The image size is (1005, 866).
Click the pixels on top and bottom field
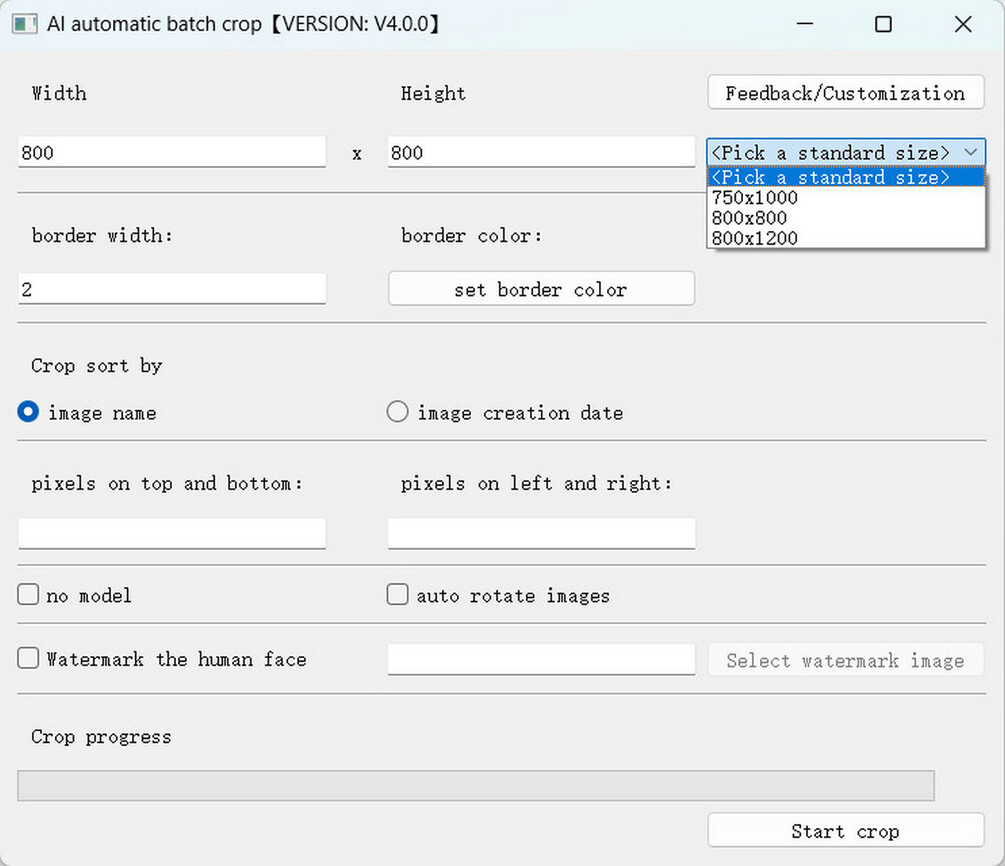pyautogui.click(x=172, y=533)
